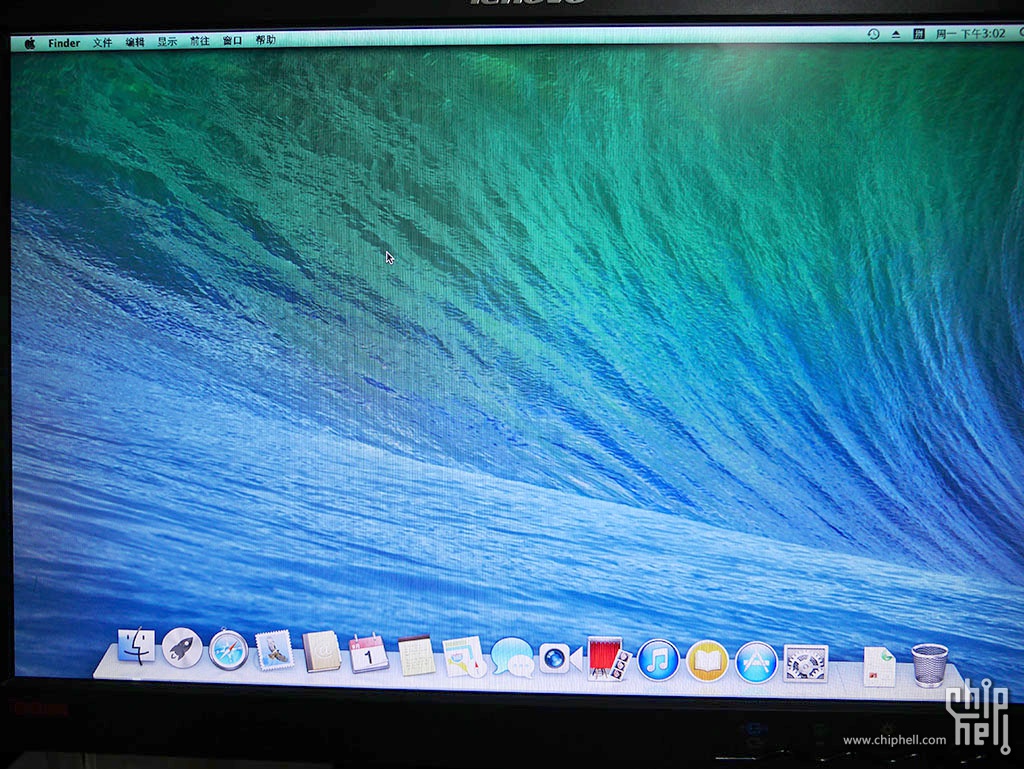Click the Time Machine menu bar icon
The height and width of the screenshot is (769, 1024).
873,34
